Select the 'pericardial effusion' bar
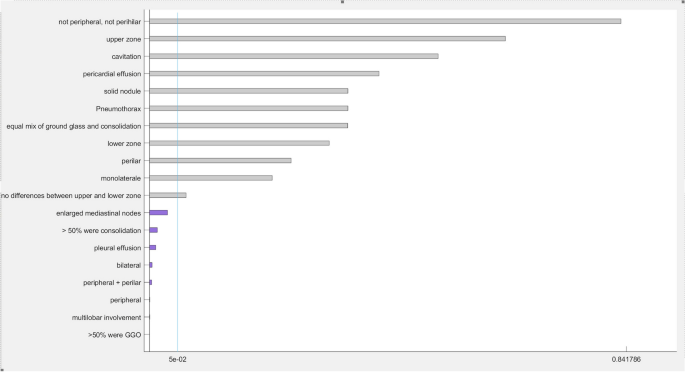Viewport: 685px width, 372px height. click(264, 74)
